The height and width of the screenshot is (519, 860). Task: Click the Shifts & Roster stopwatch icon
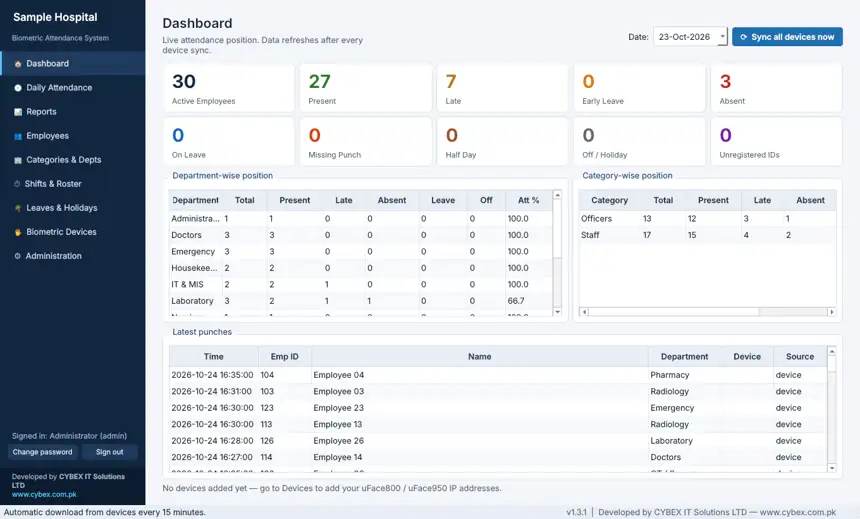[17, 184]
